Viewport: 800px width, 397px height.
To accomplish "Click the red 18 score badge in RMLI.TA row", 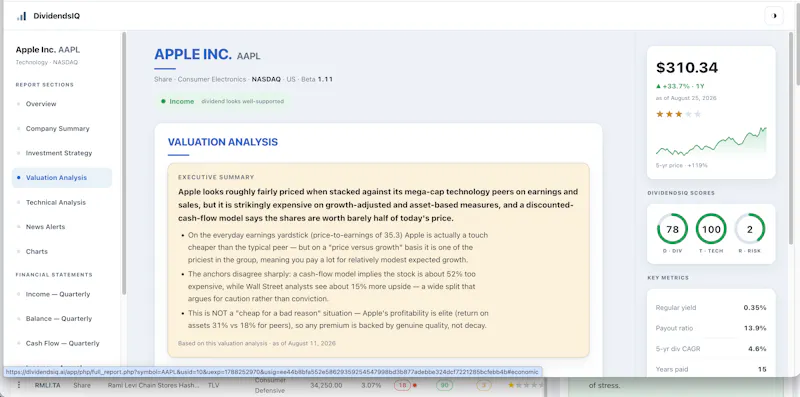I will [403, 386].
